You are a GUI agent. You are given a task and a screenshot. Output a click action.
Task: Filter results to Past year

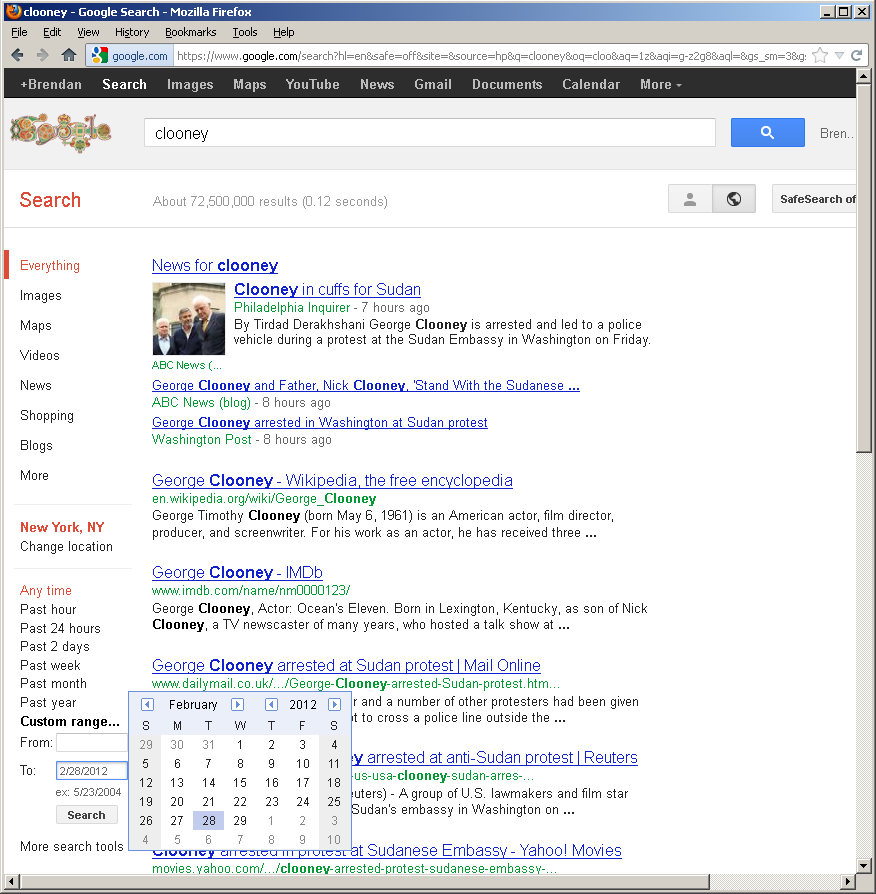coord(48,702)
